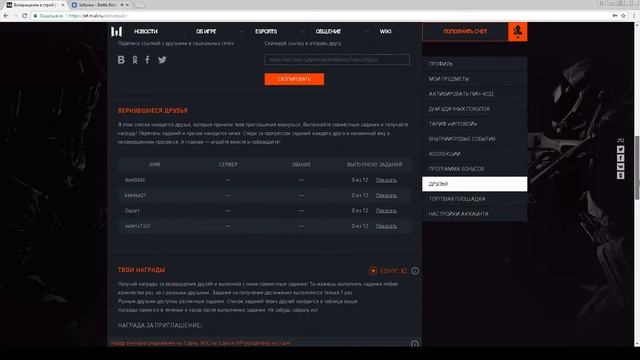Click the СЕРВЕР column header
Viewport: 640px width, 360px height.
click(228, 164)
